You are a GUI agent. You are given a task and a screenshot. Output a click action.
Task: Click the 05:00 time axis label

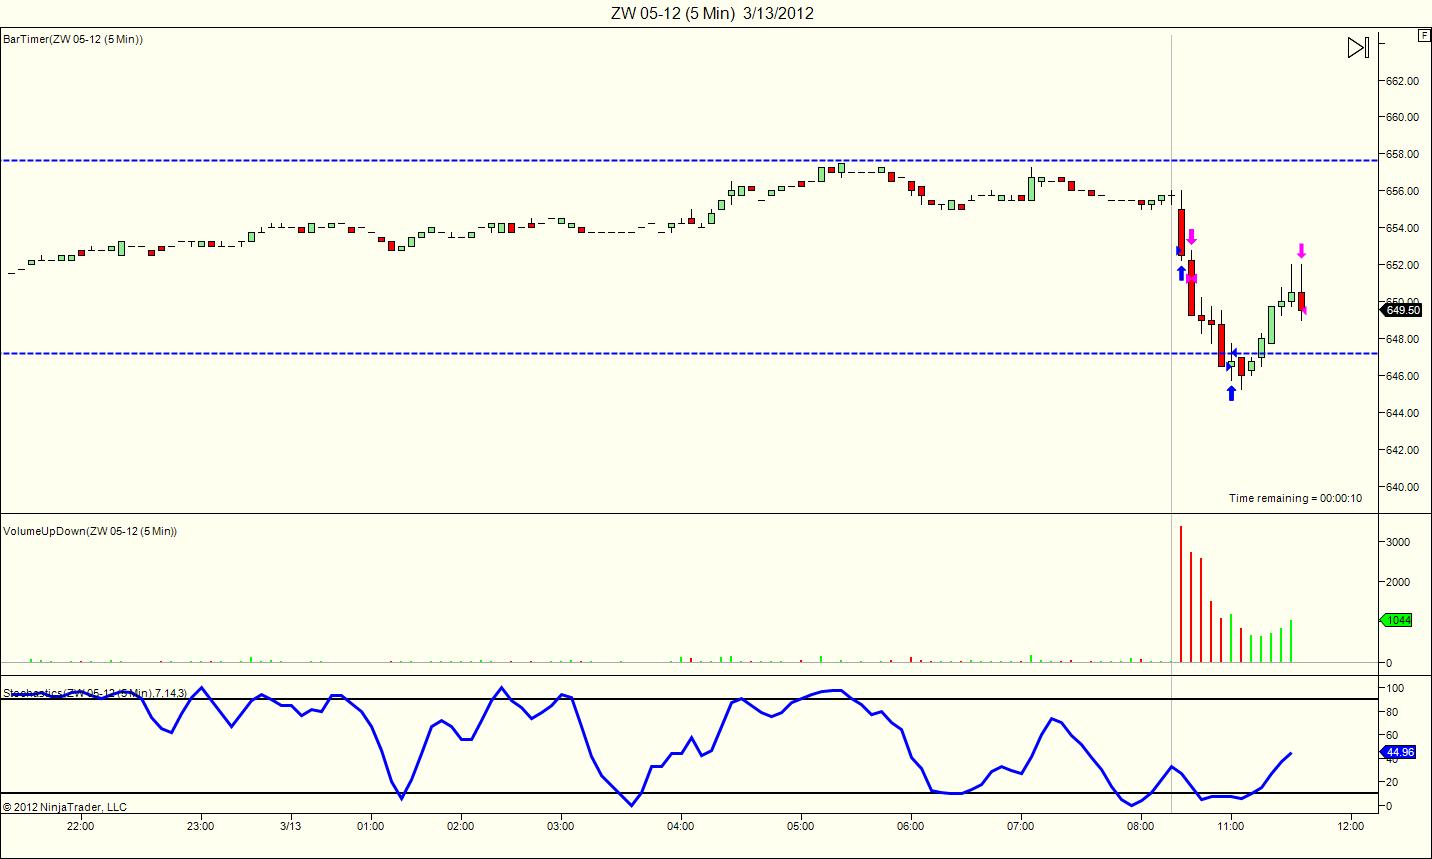point(801,827)
